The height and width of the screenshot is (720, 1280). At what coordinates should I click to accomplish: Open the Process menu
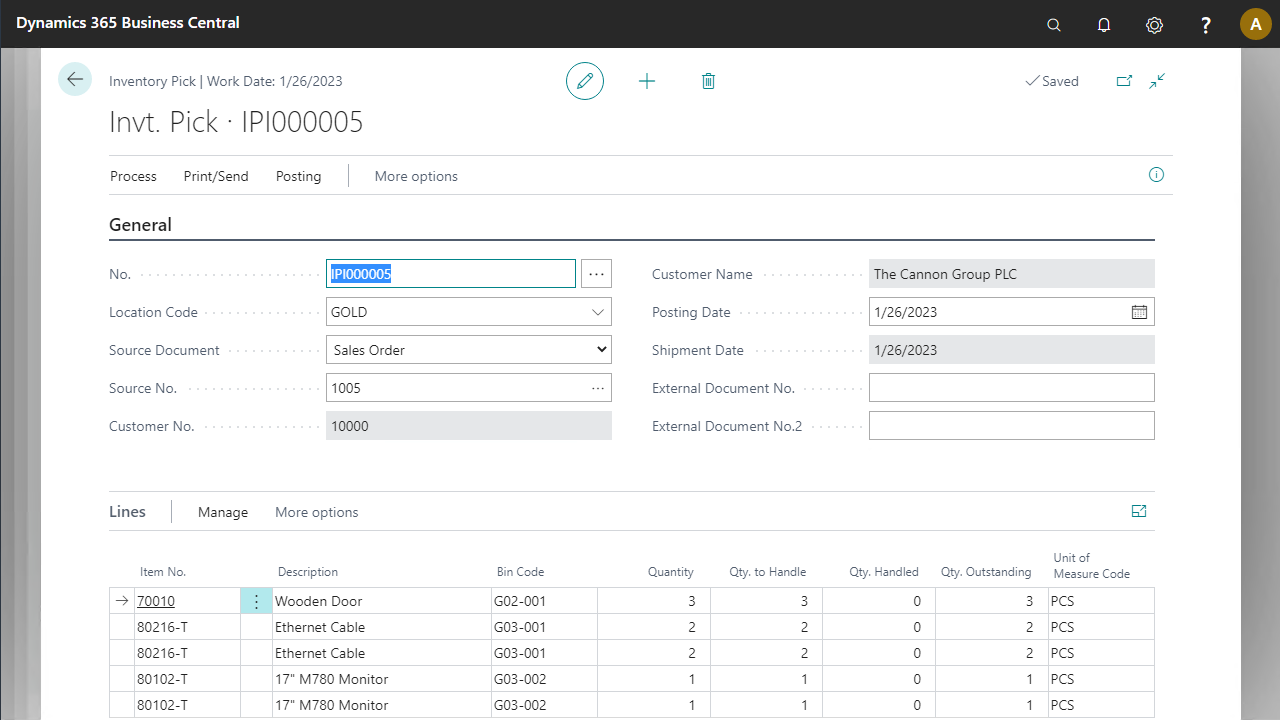tap(133, 176)
